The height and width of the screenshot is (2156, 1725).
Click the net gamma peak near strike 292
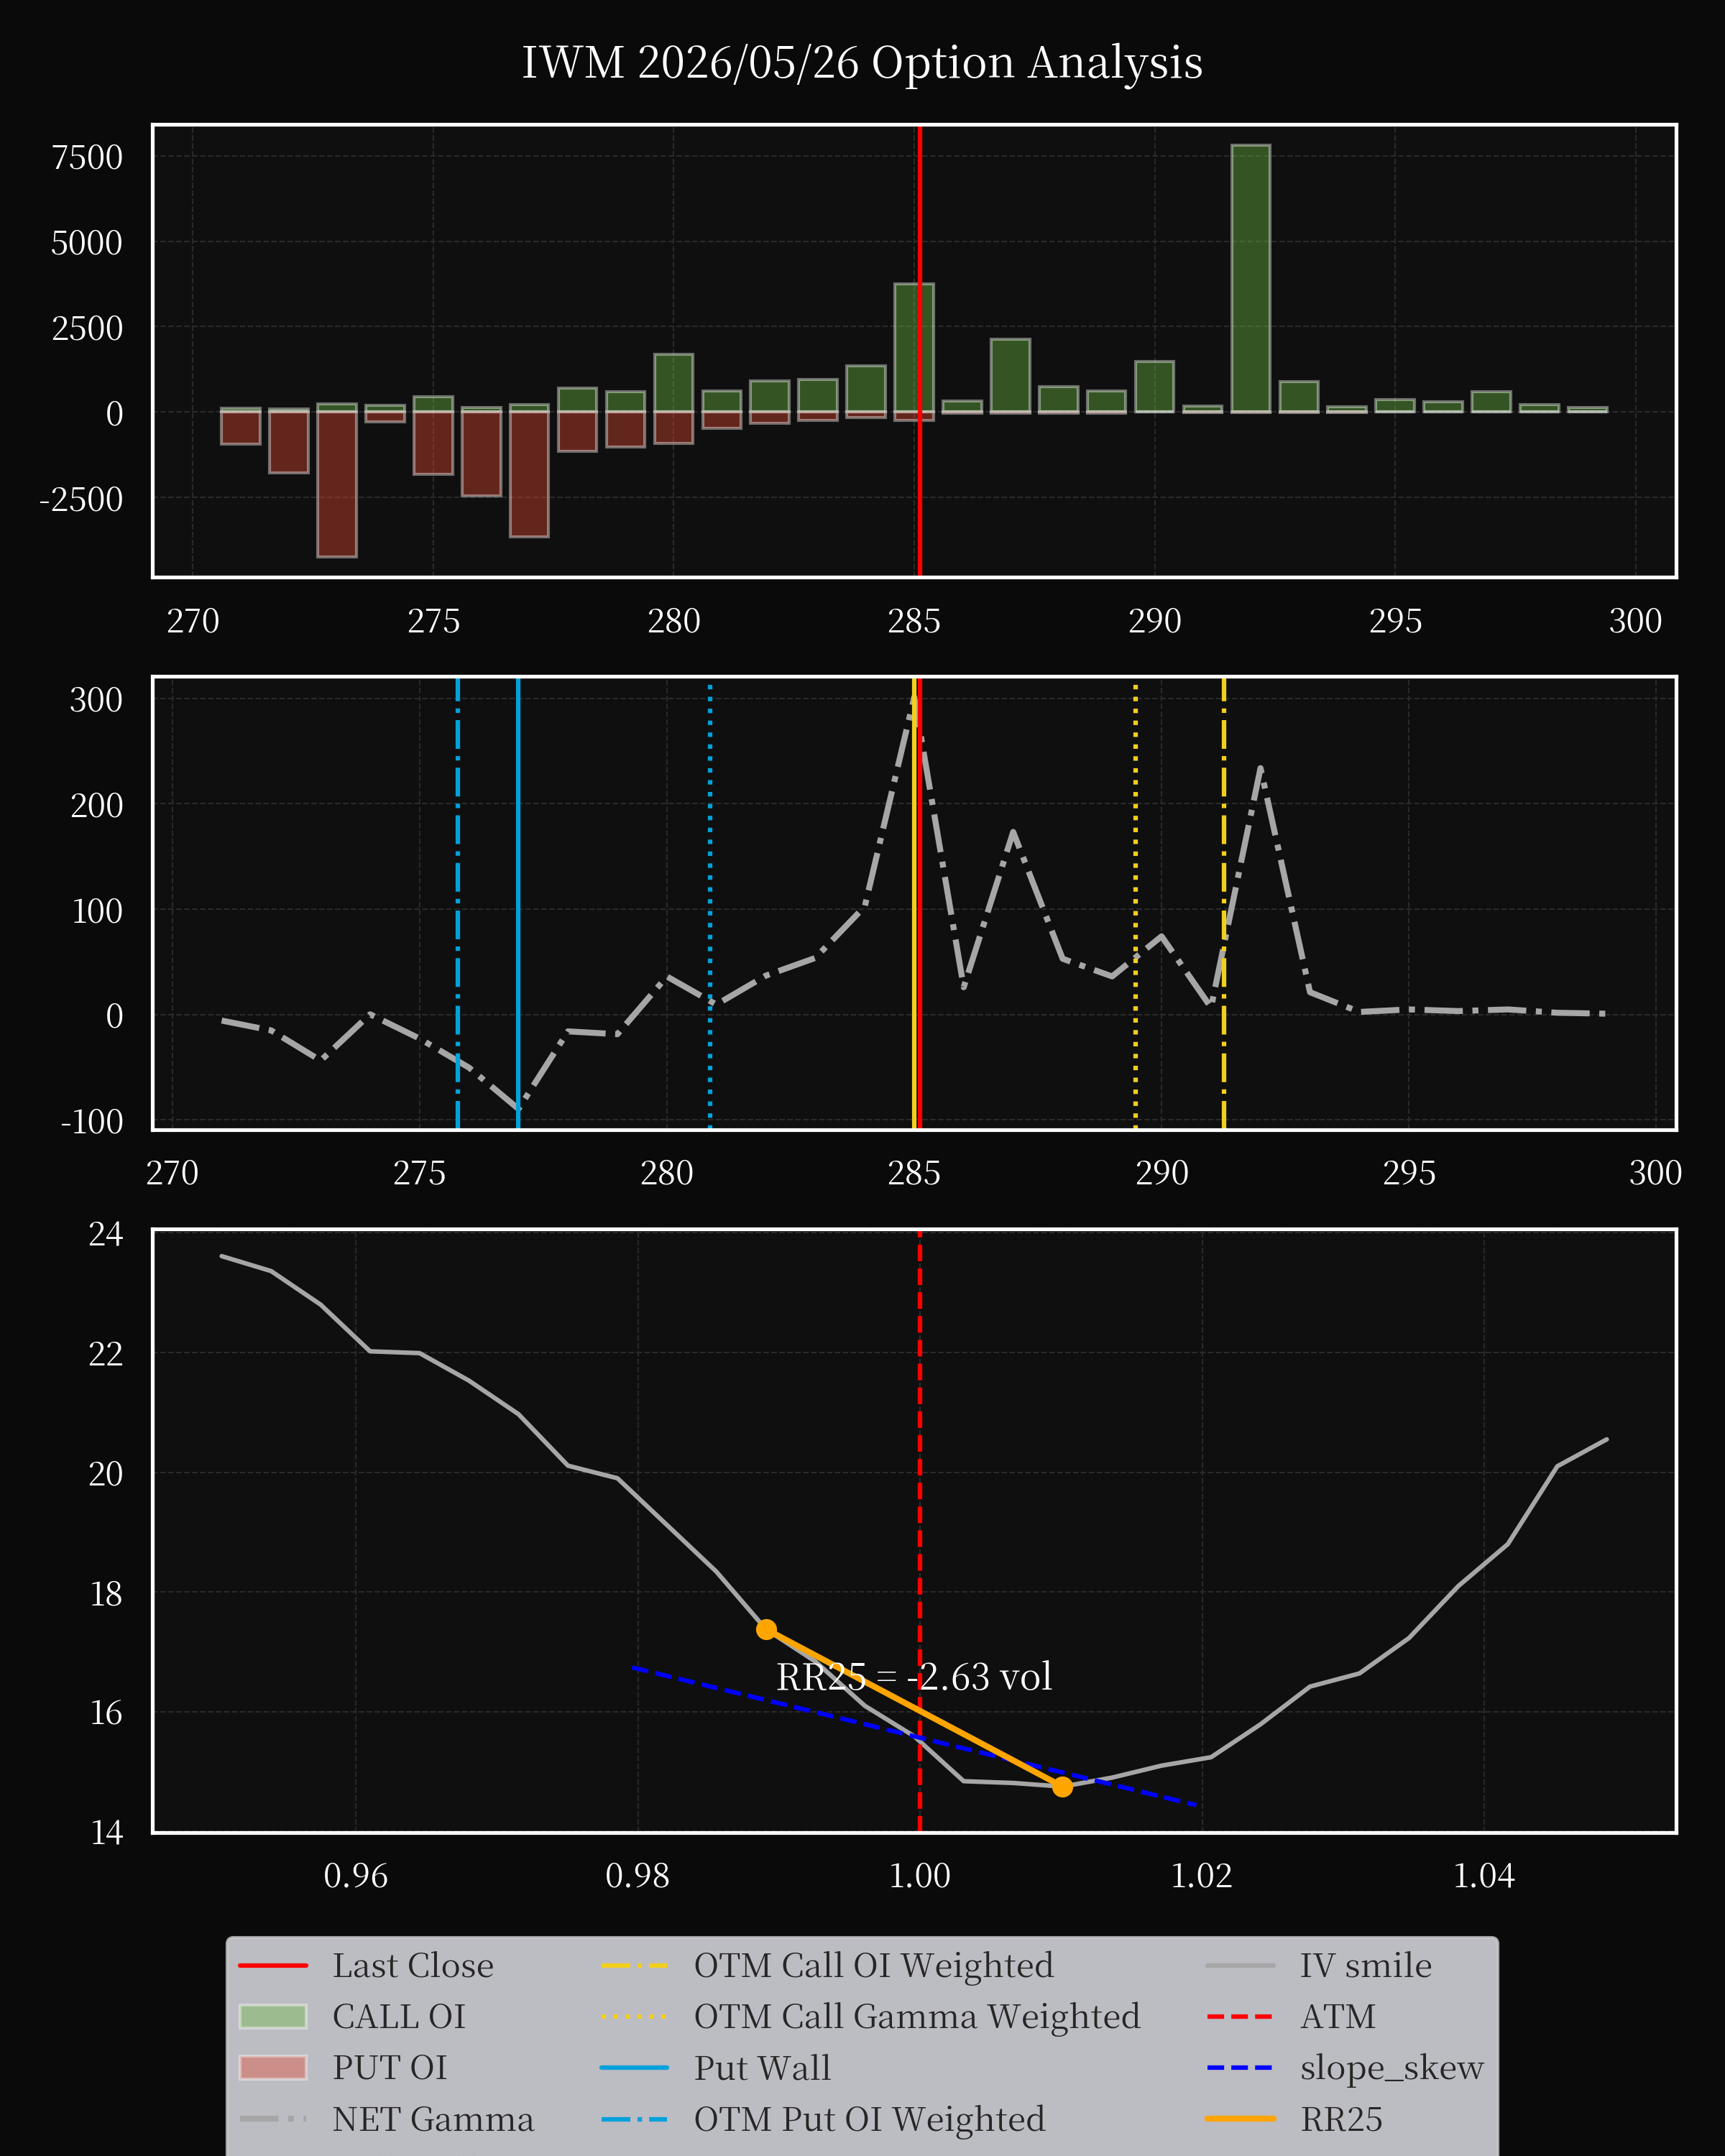(1260, 768)
